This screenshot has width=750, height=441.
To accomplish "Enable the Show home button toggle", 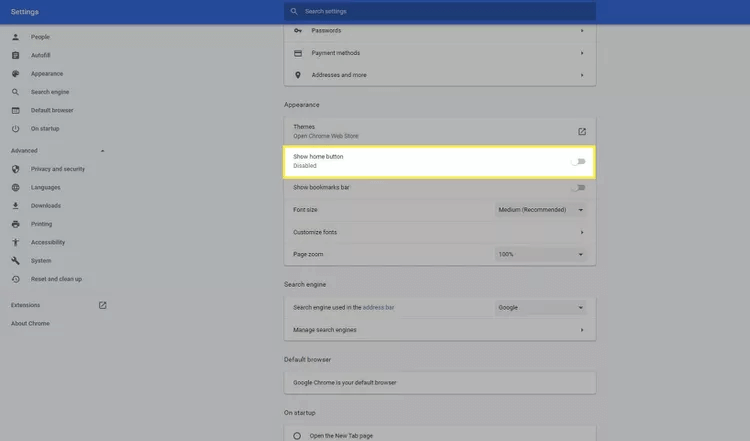I will 578,161.
